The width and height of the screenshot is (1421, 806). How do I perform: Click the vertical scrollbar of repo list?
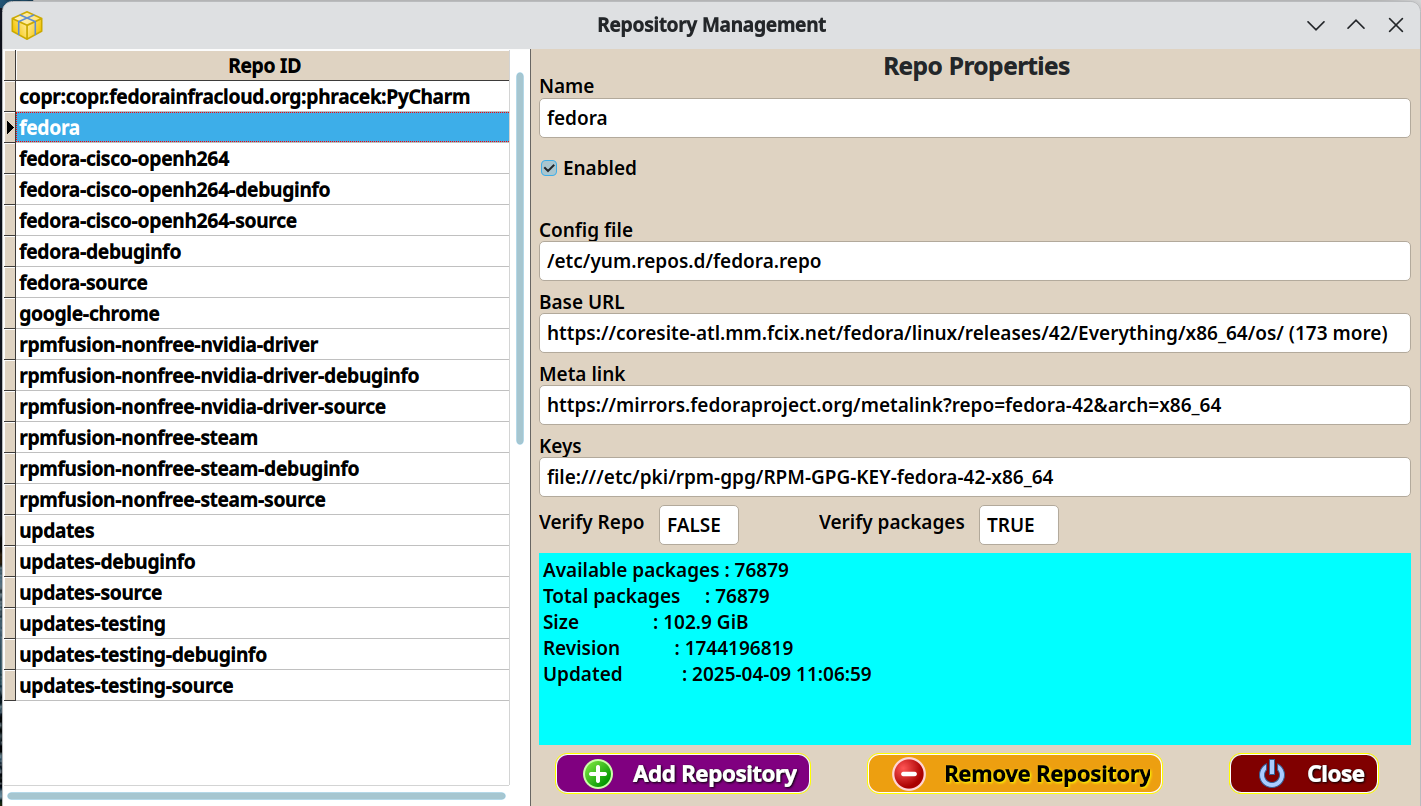click(519, 258)
